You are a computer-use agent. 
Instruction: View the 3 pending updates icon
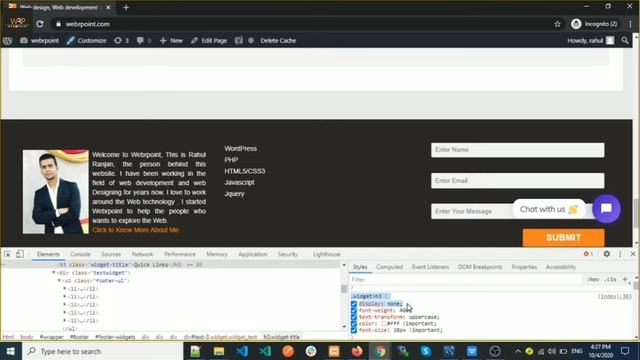tap(121, 40)
